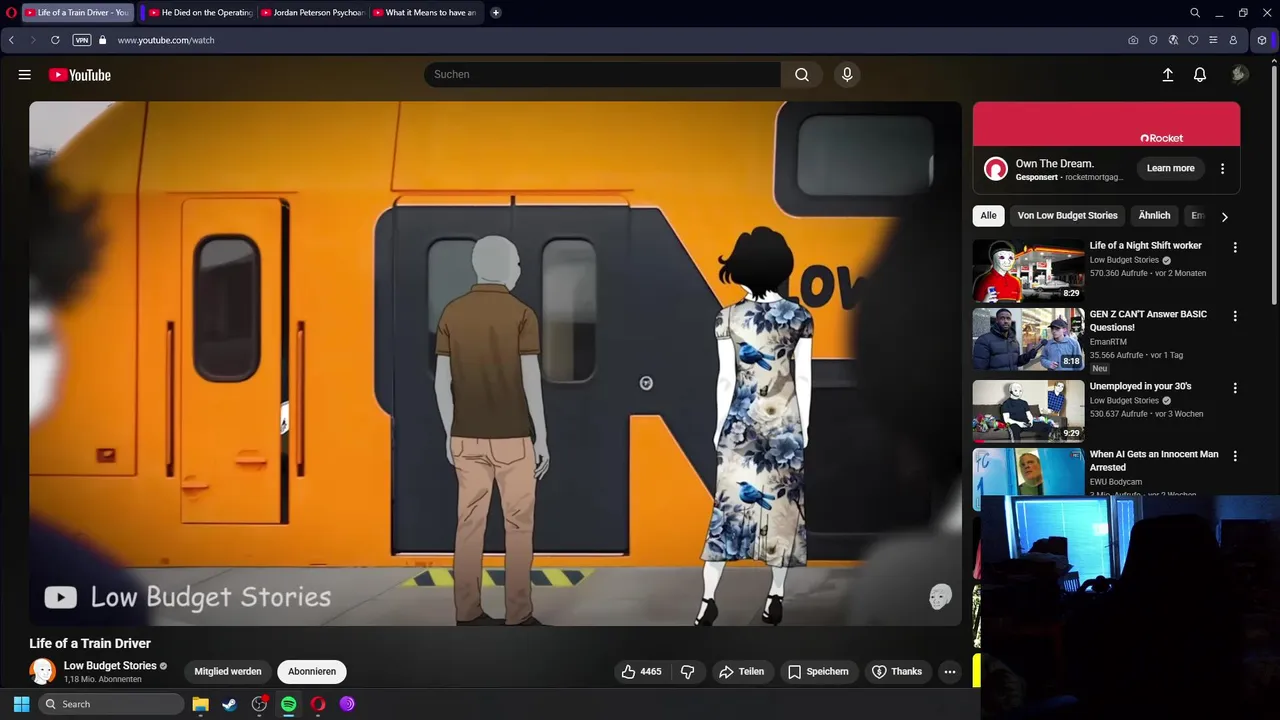View site security lock icon

pyautogui.click(x=102, y=40)
